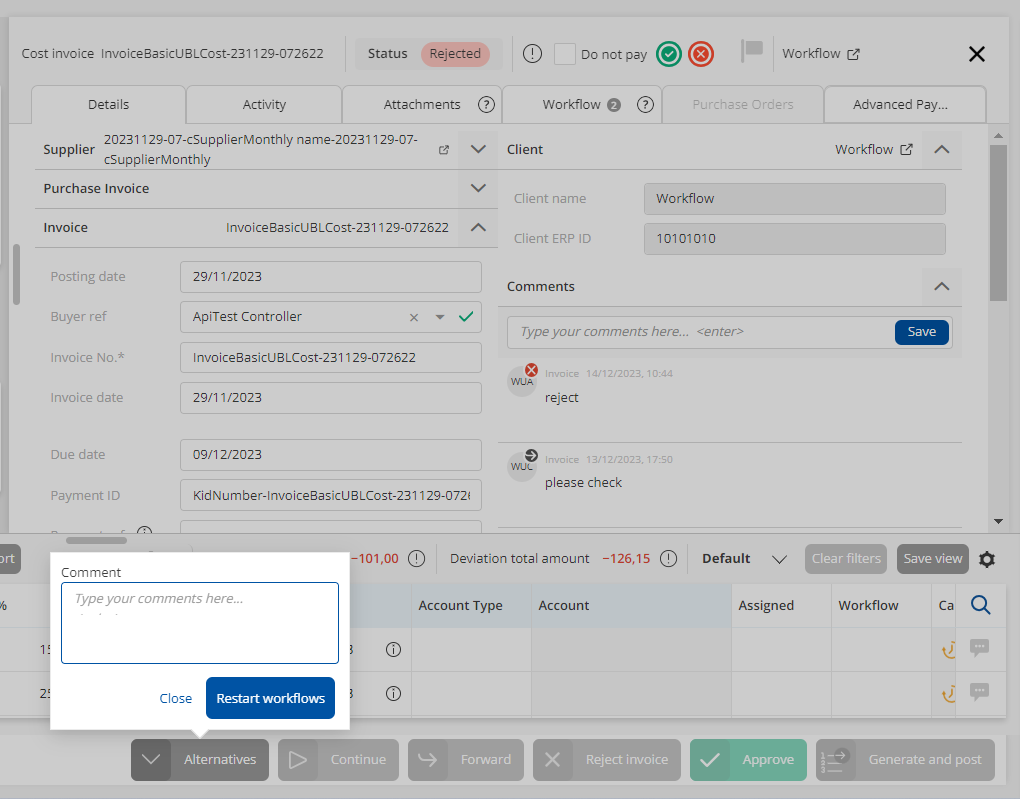Image resolution: width=1020 pixels, height=799 pixels.
Task: Click the red reject circle icon in header
Action: pyautogui.click(x=701, y=54)
